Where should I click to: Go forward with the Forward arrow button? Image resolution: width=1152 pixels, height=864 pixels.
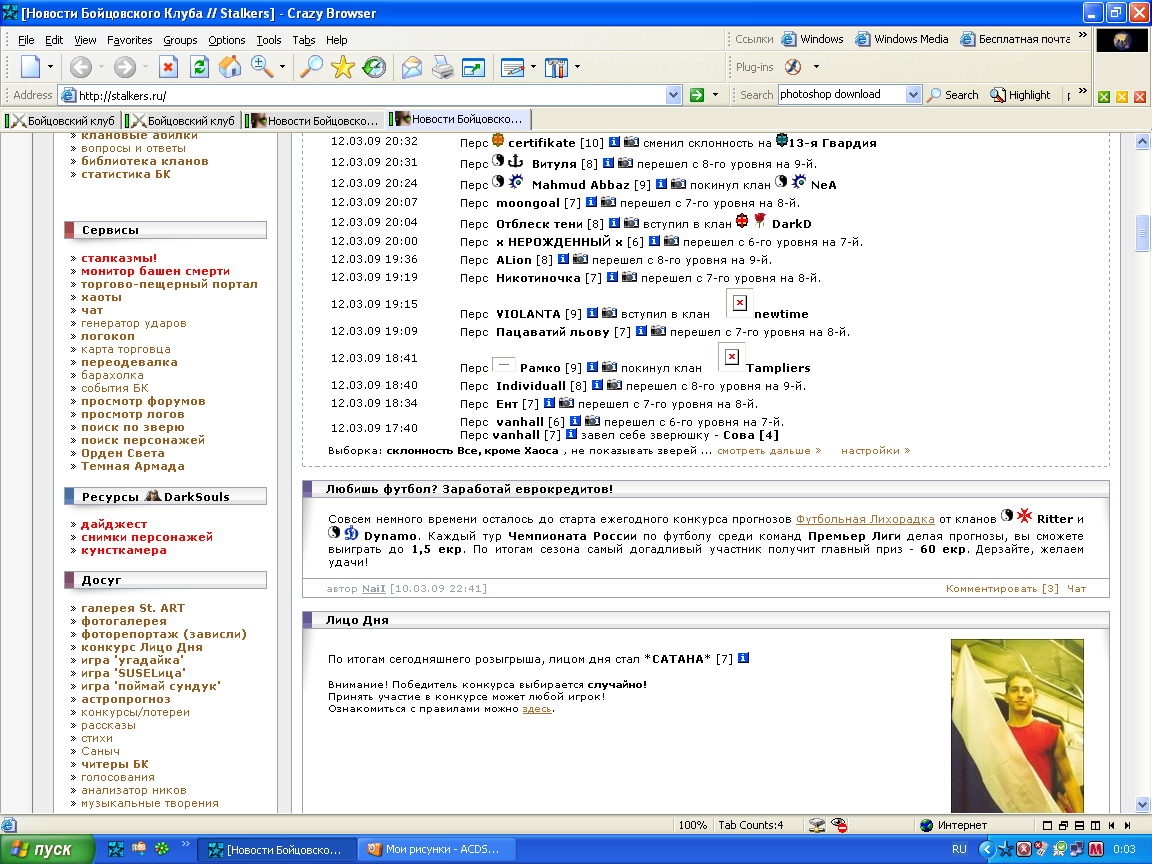tap(125, 68)
